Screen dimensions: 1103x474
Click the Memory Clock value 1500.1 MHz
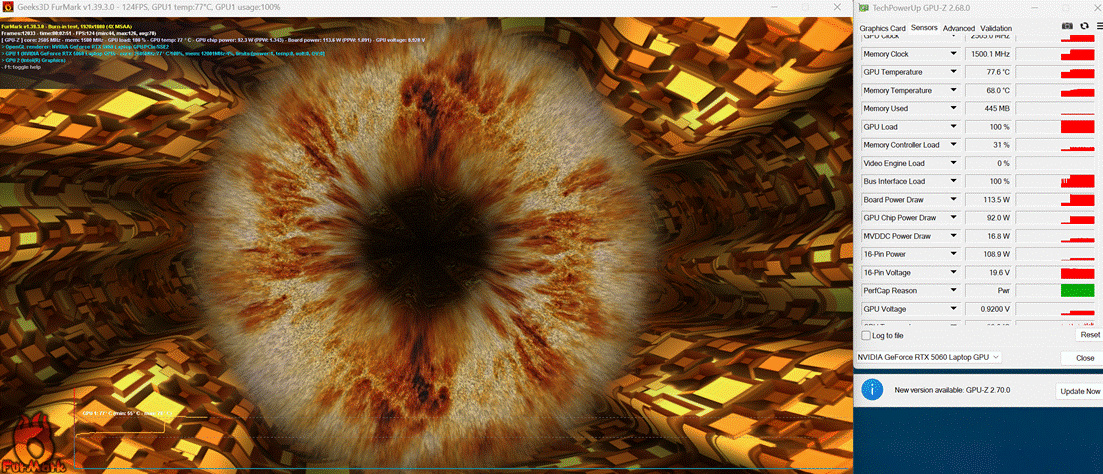(989, 54)
